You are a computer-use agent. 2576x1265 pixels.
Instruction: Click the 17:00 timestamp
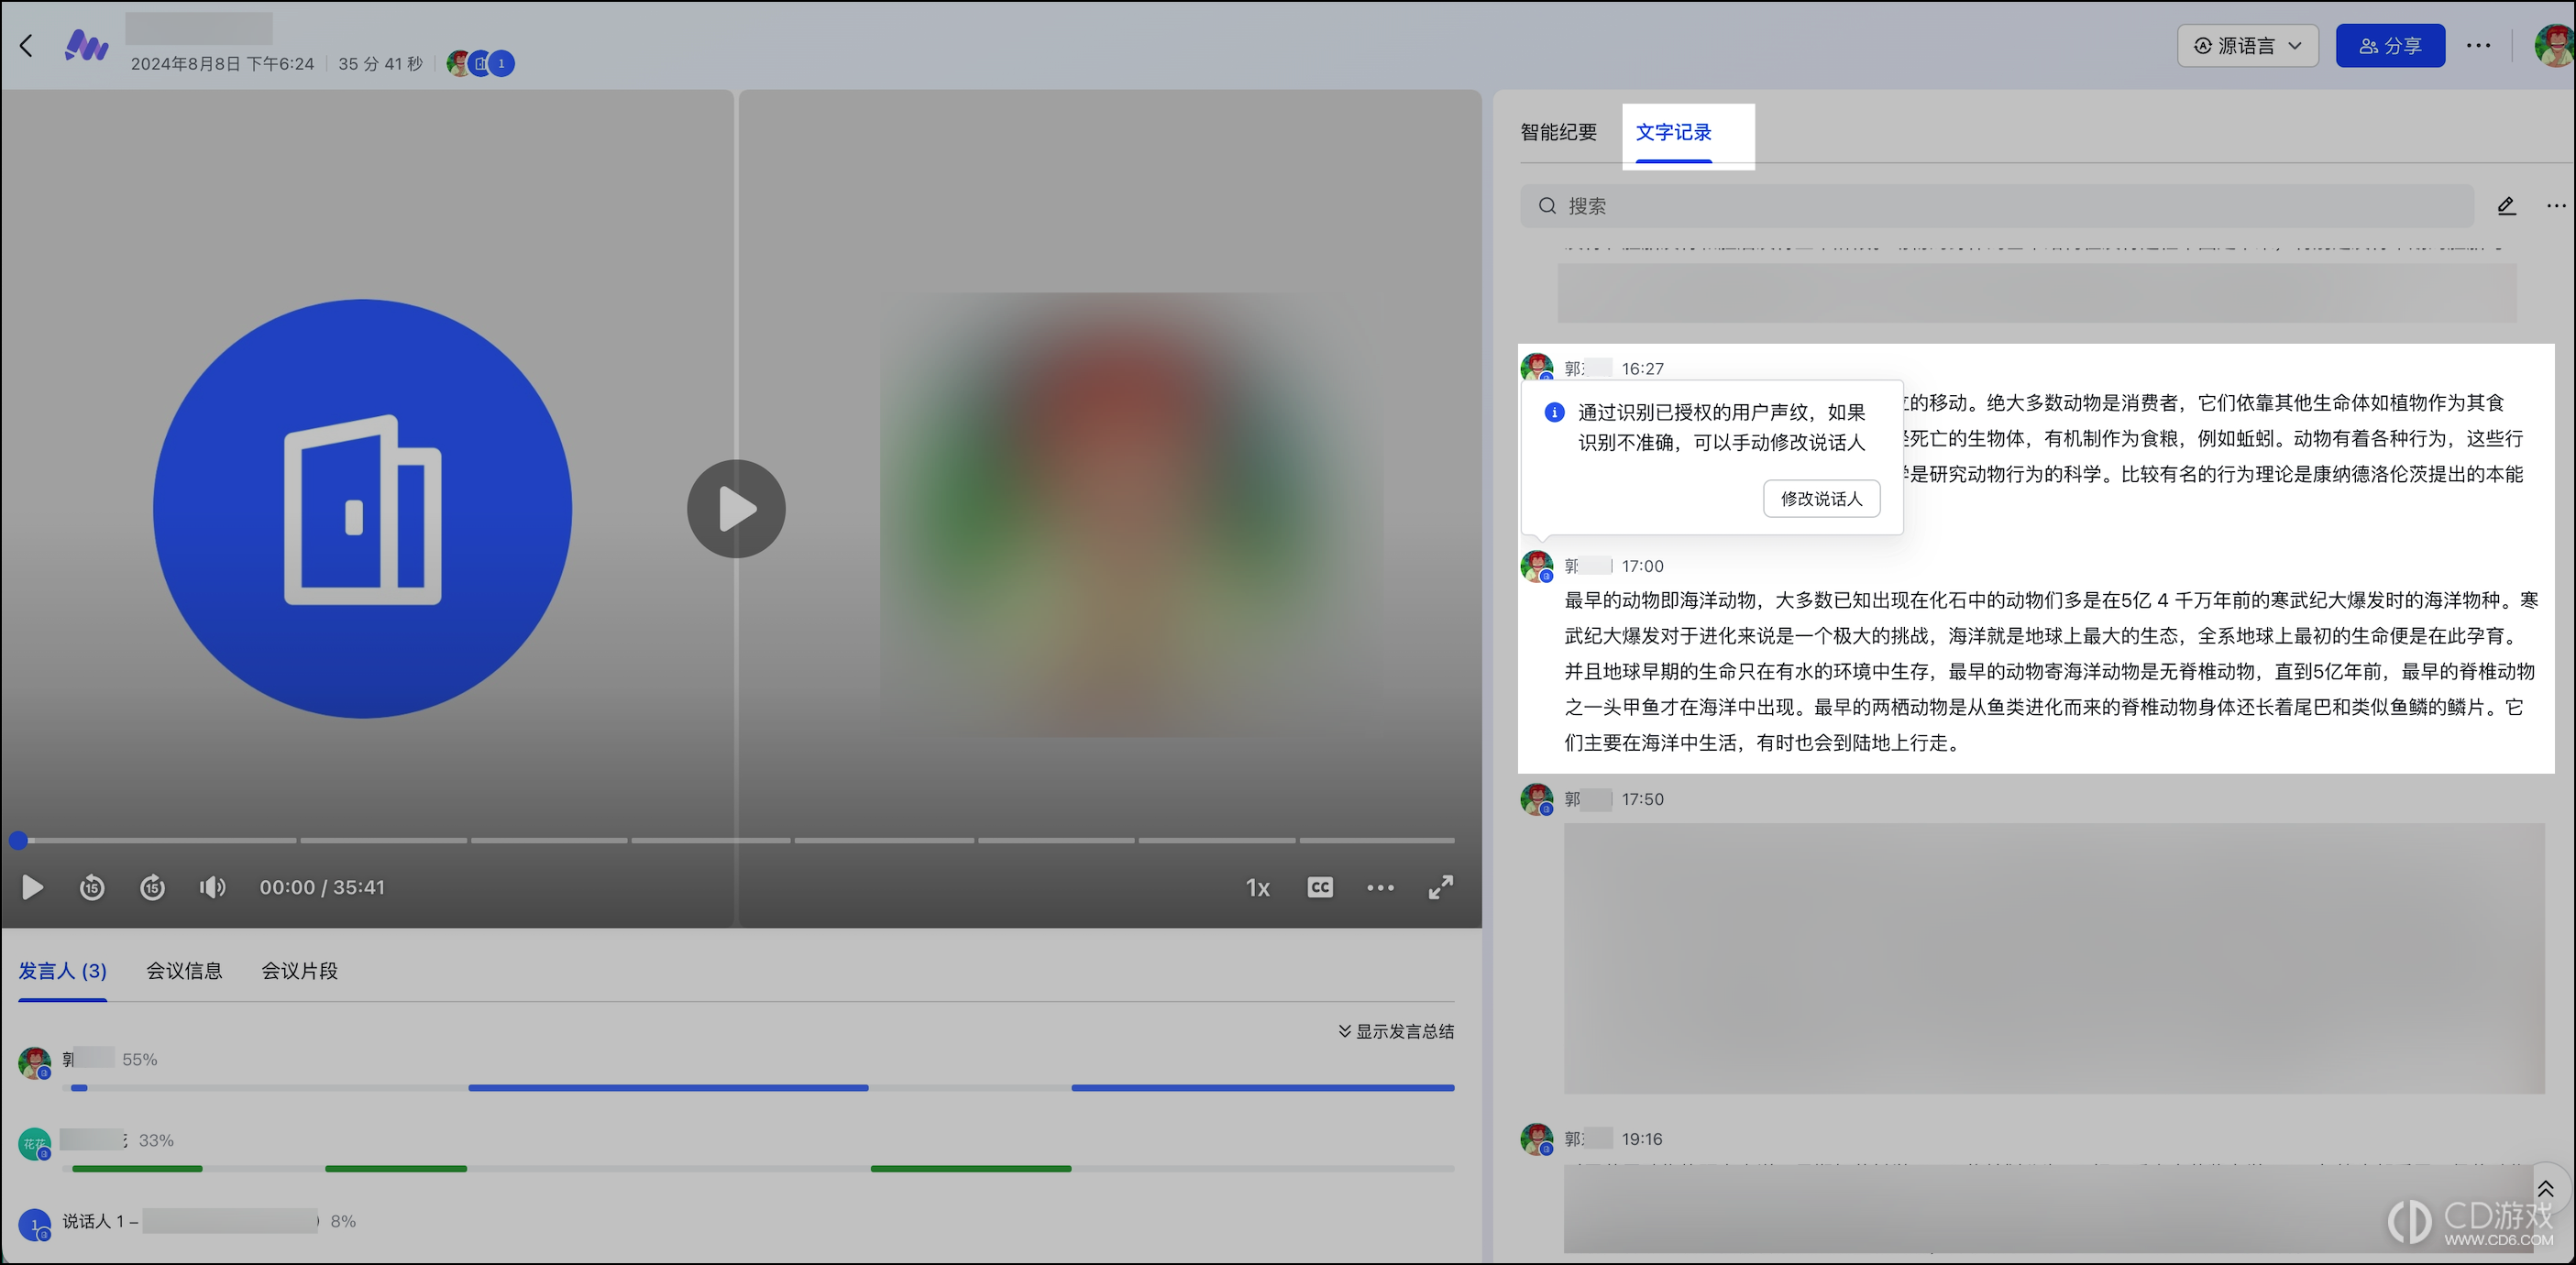click(x=1642, y=566)
